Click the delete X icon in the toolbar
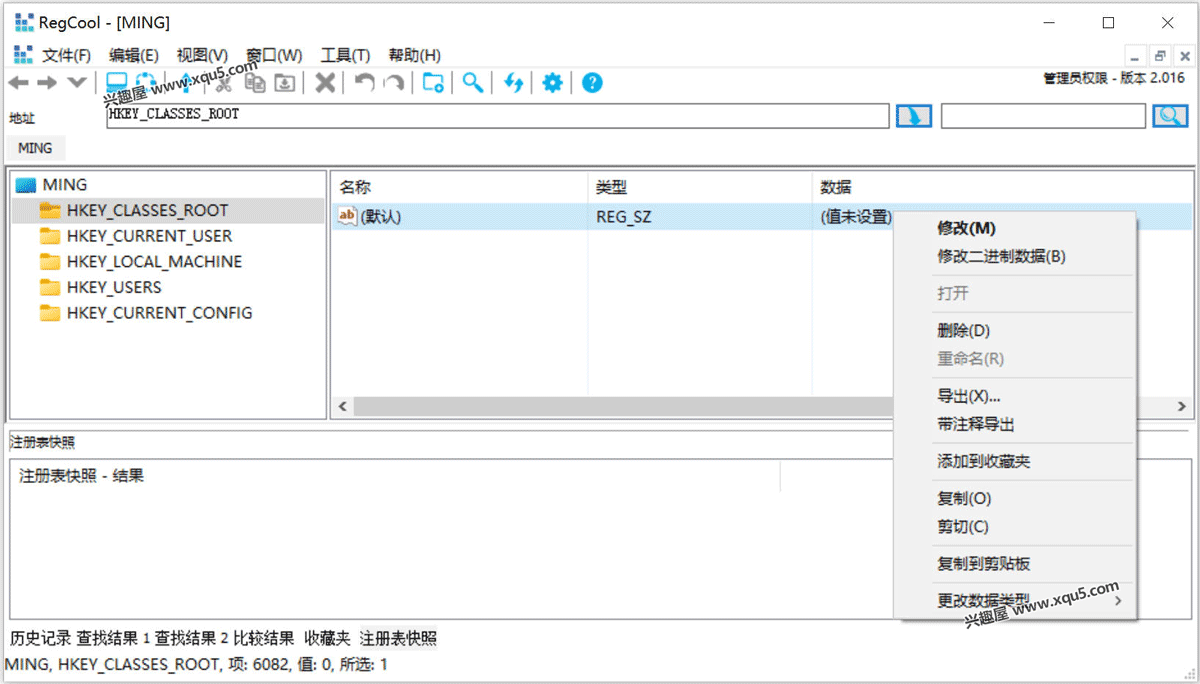Screen dimensions: 1200x684 pos(325,83)
